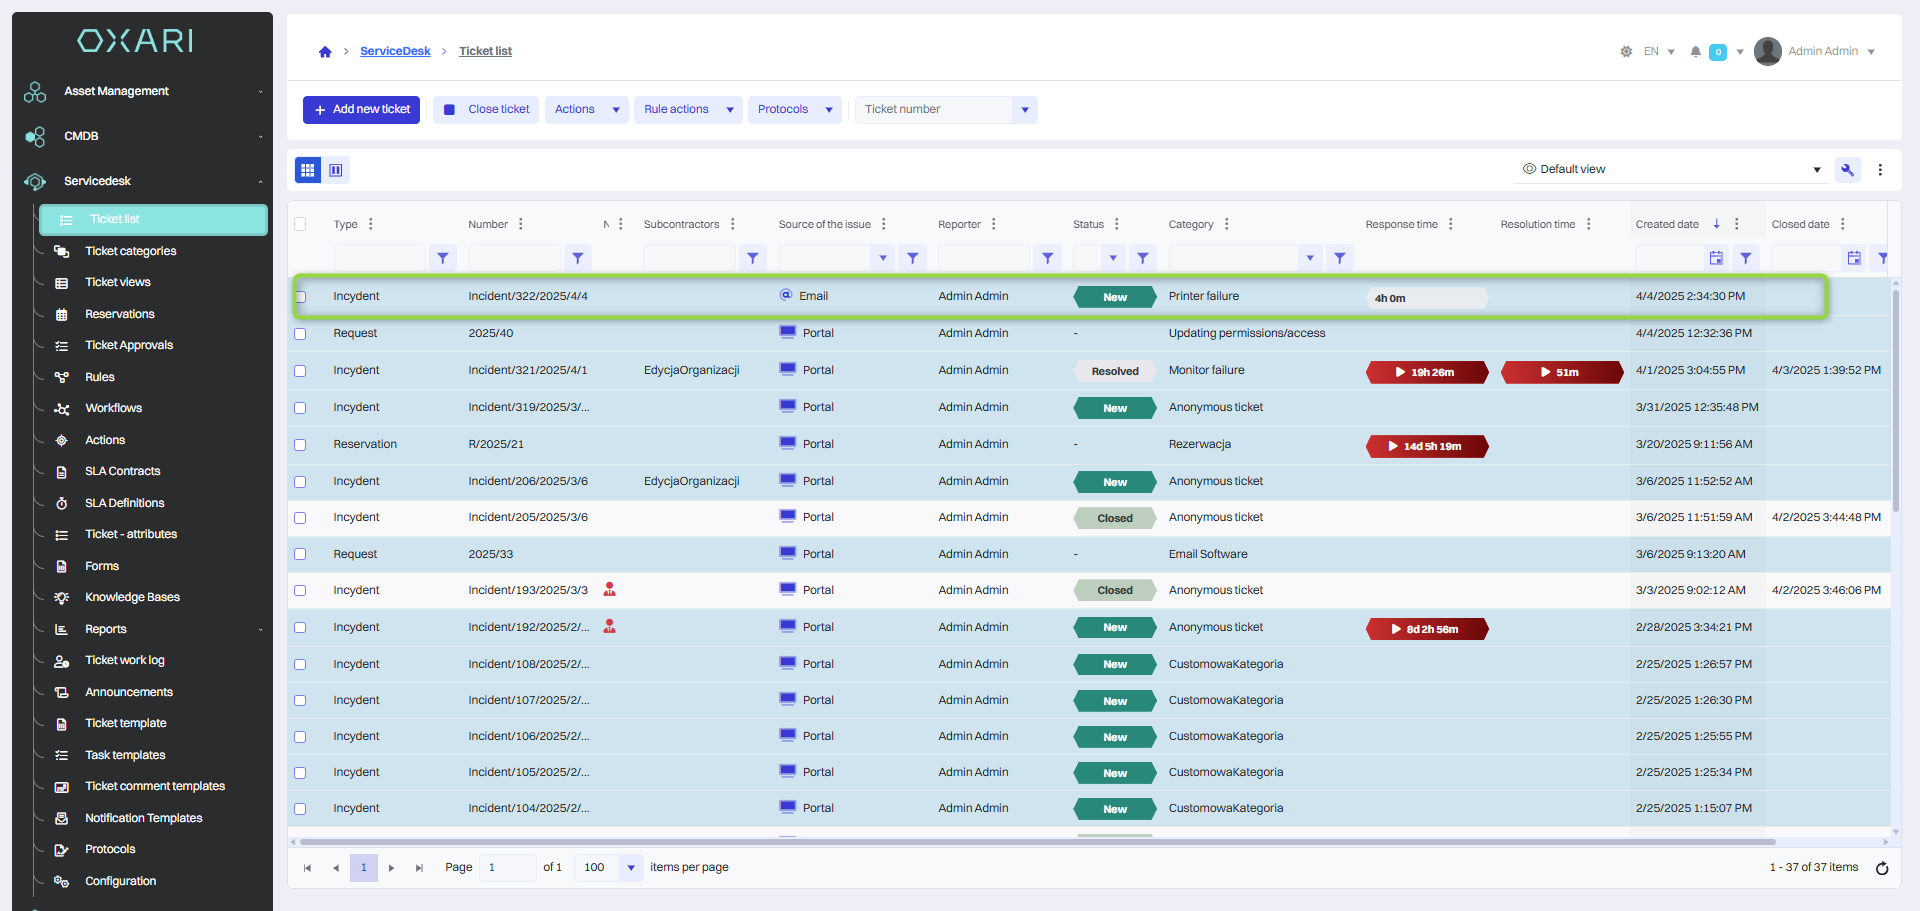The height and width of the screenshot is (911, 1920).
Task: Click the Add new ticket button
Action: [x=361, y=110]
